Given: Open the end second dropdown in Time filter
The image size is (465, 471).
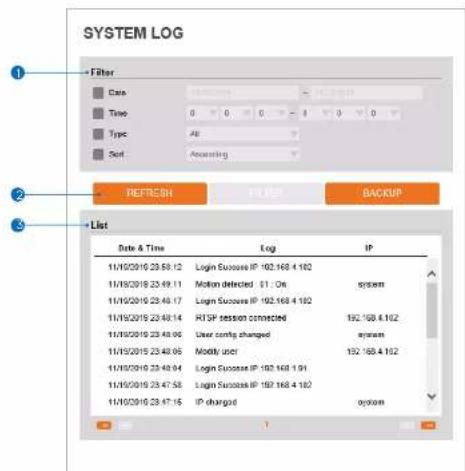Looking at the screenshot, I should (384, 113).
